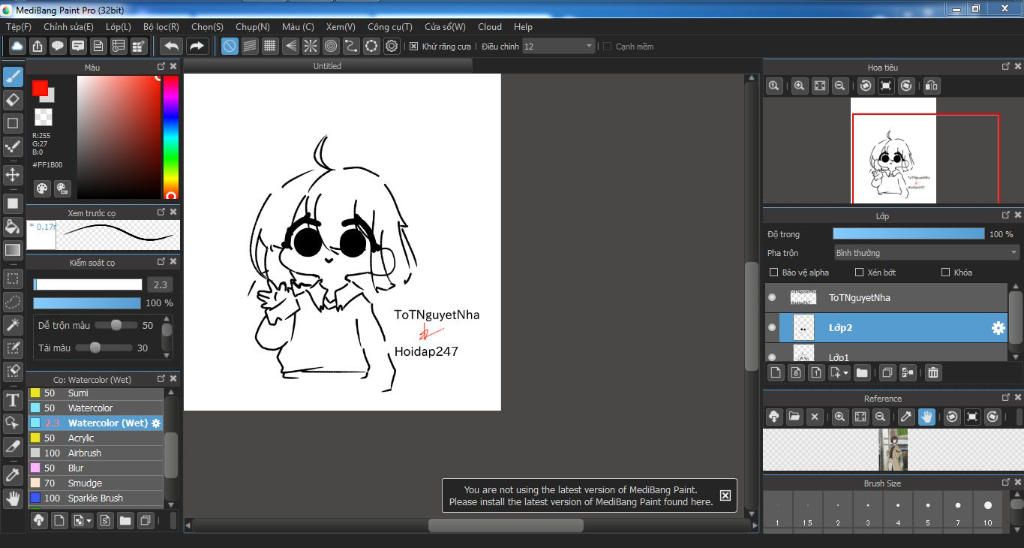Select the Sumi brush
1024x548 pixels.
[95, 393]
